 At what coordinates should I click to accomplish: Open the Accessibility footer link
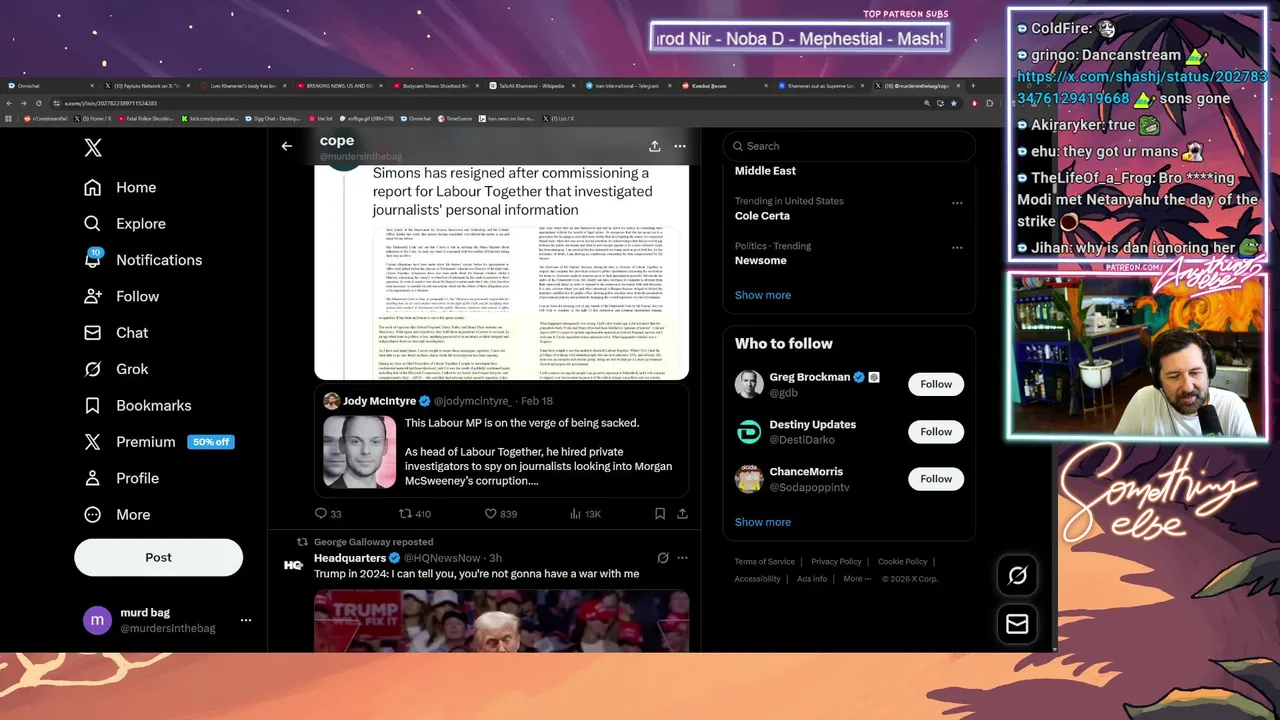pos(758,579)
